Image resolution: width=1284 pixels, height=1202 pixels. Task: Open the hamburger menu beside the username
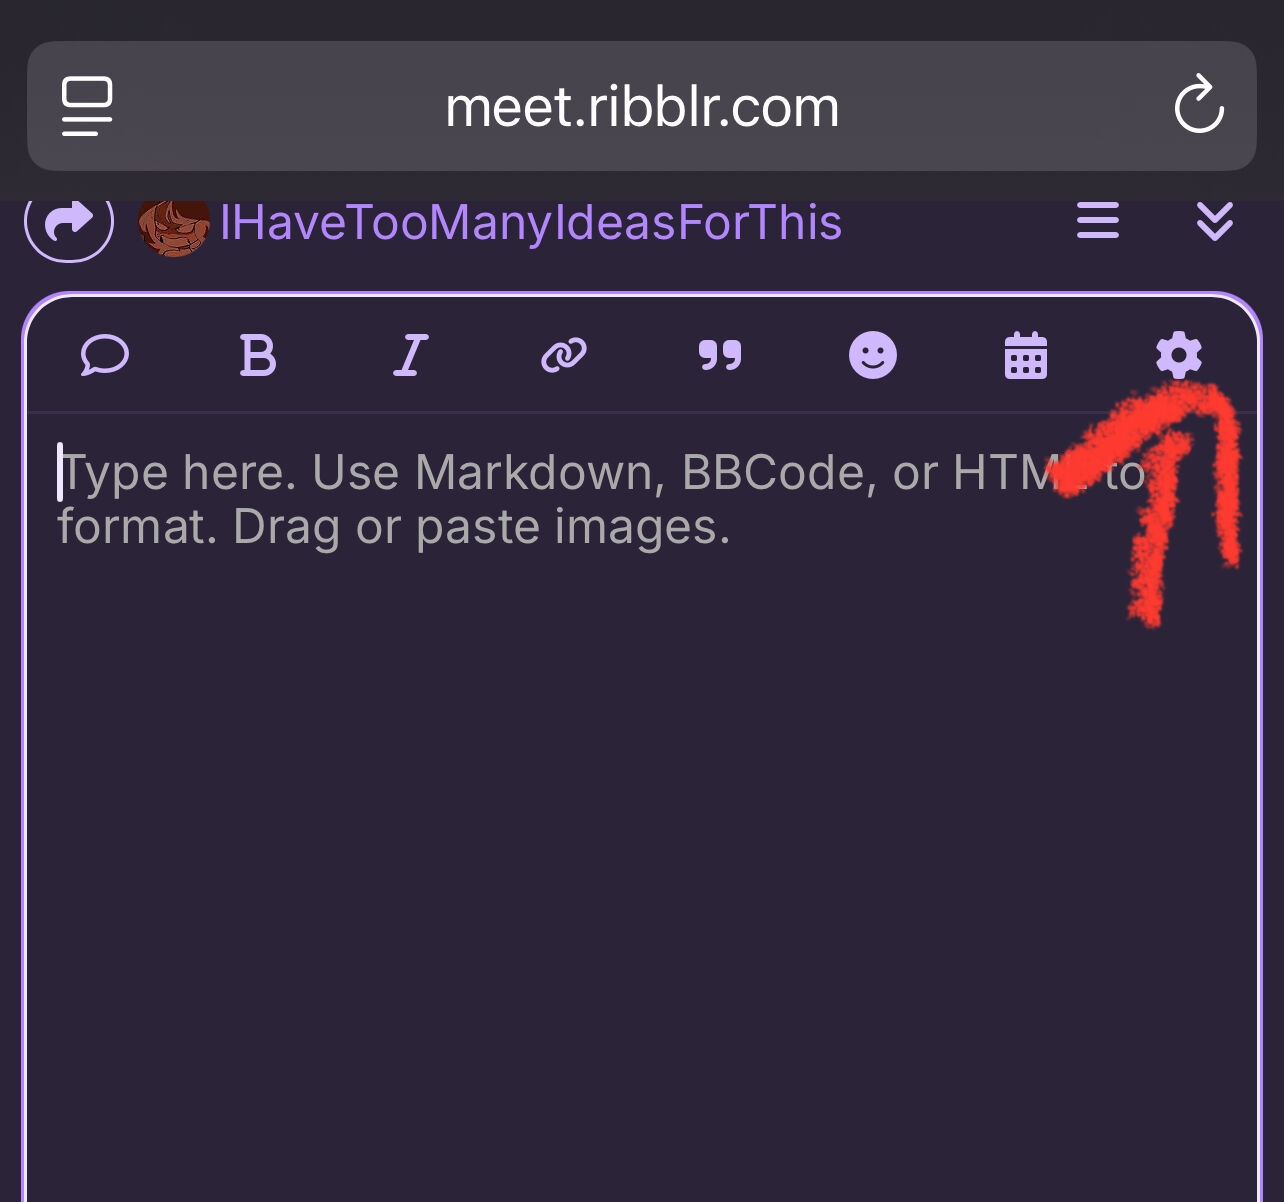point(1098,221)
